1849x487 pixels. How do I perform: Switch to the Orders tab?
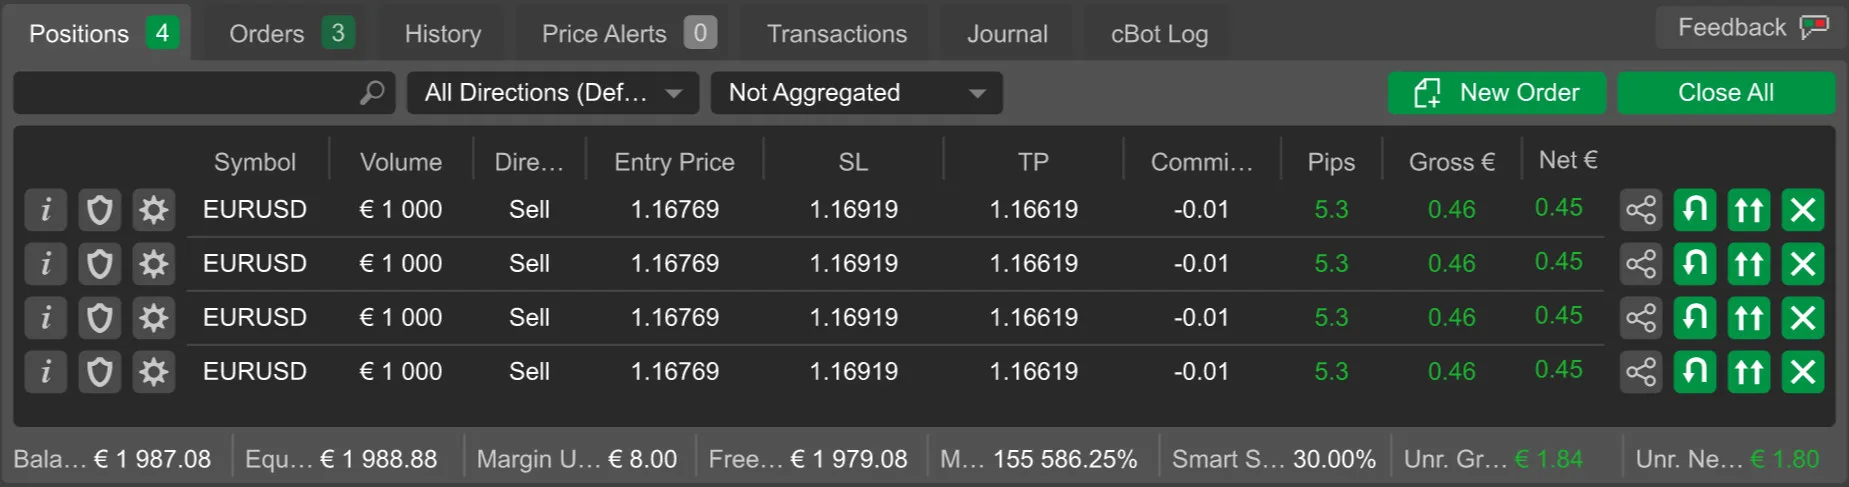[289, 34]
